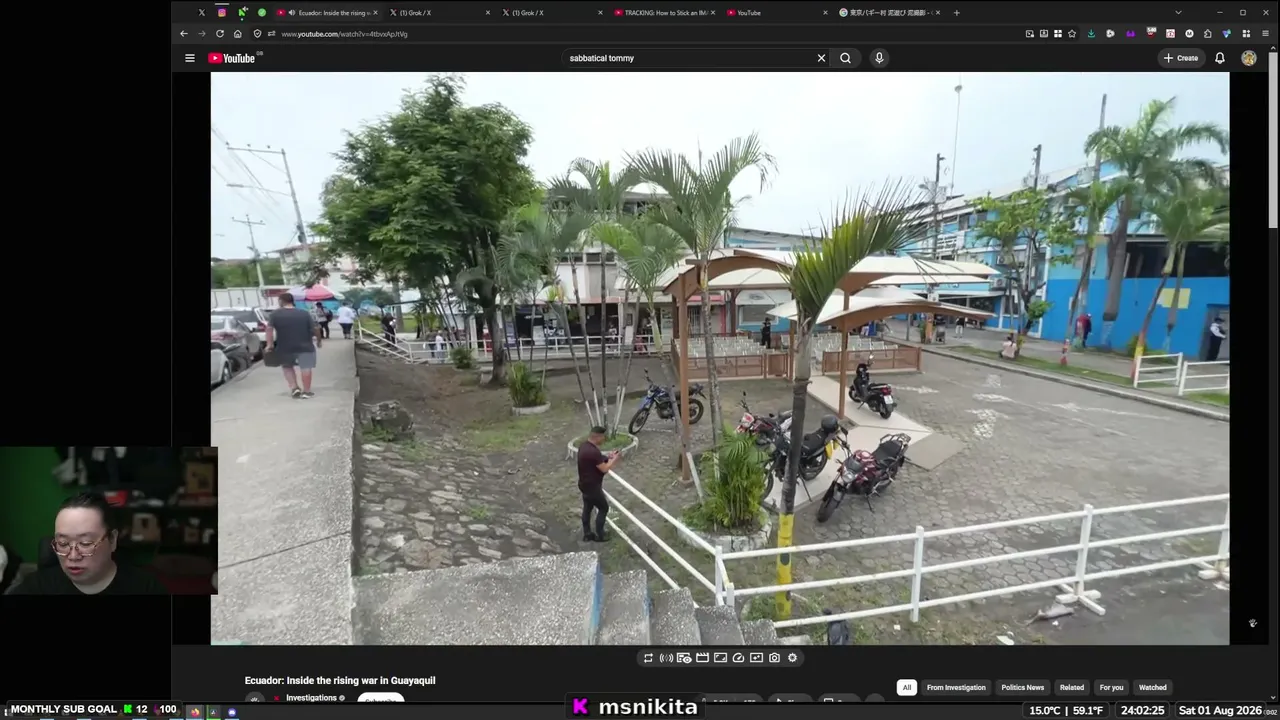
Task: Open the YouTube hamburger guide menu
Action: (189, 58)
